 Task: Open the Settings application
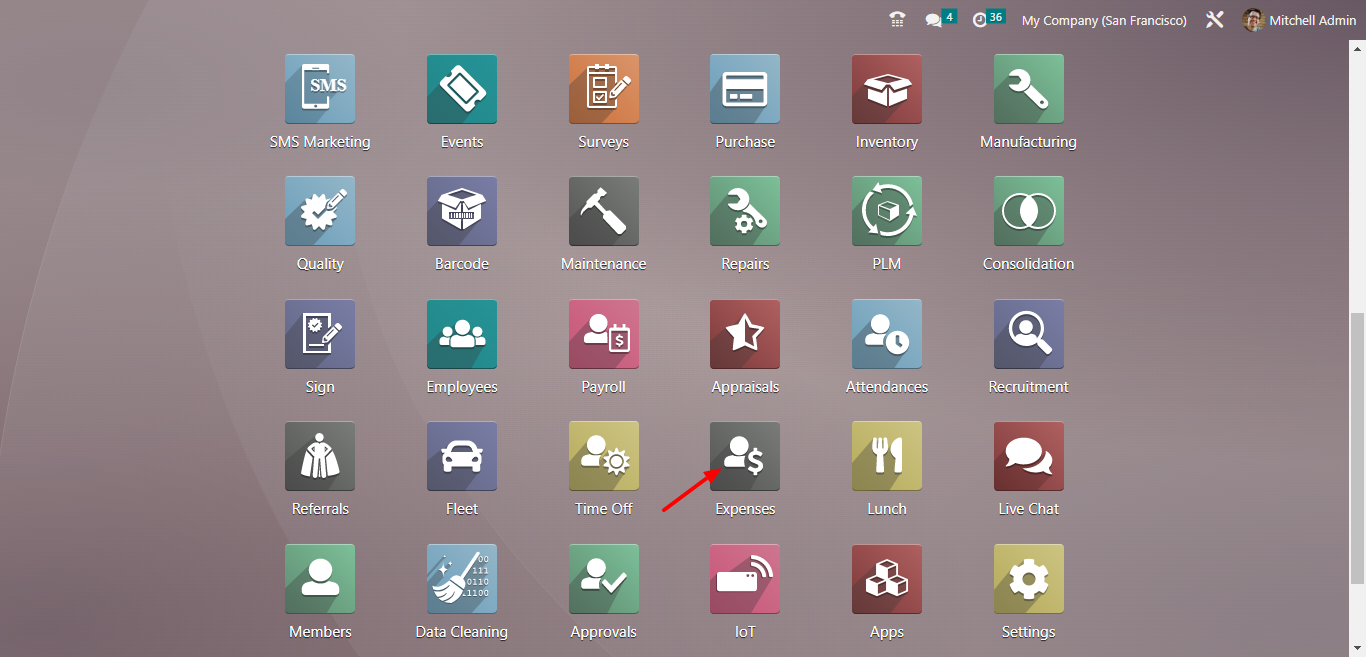pos(1028,592)
